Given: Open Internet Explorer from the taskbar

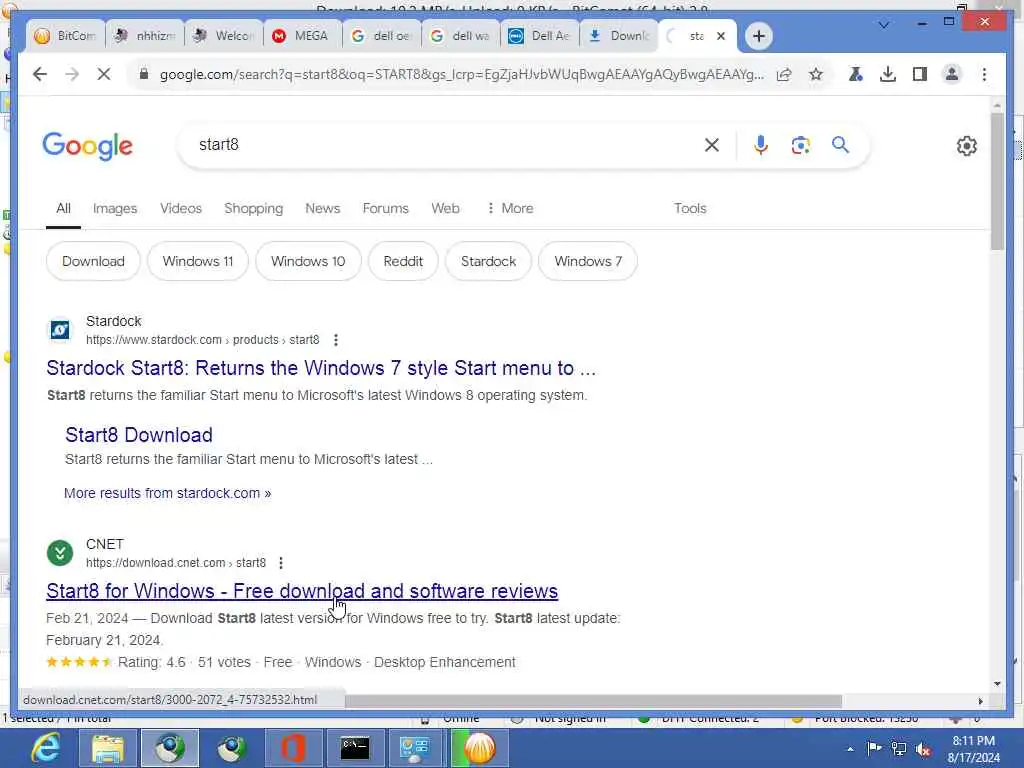Looking at the screenshot, I should pyautogui.click(x=46, y=748).
